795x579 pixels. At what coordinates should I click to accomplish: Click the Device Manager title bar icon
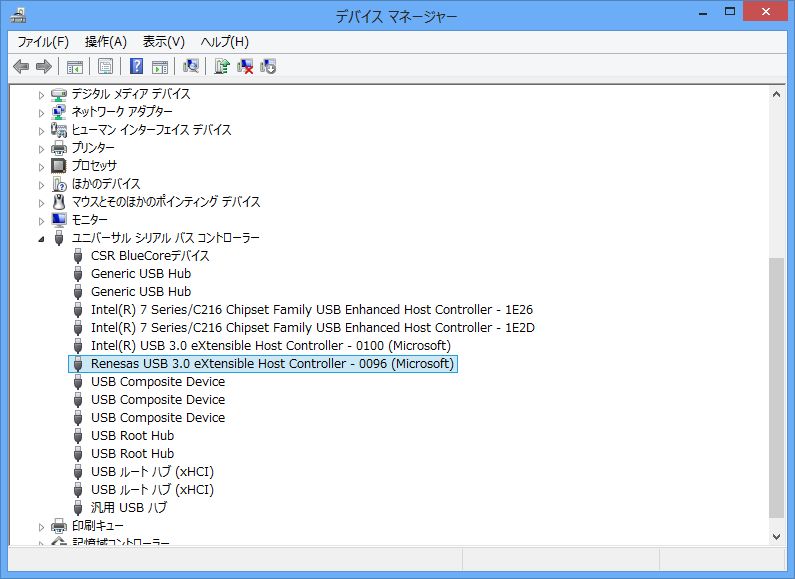coord(18,15)
